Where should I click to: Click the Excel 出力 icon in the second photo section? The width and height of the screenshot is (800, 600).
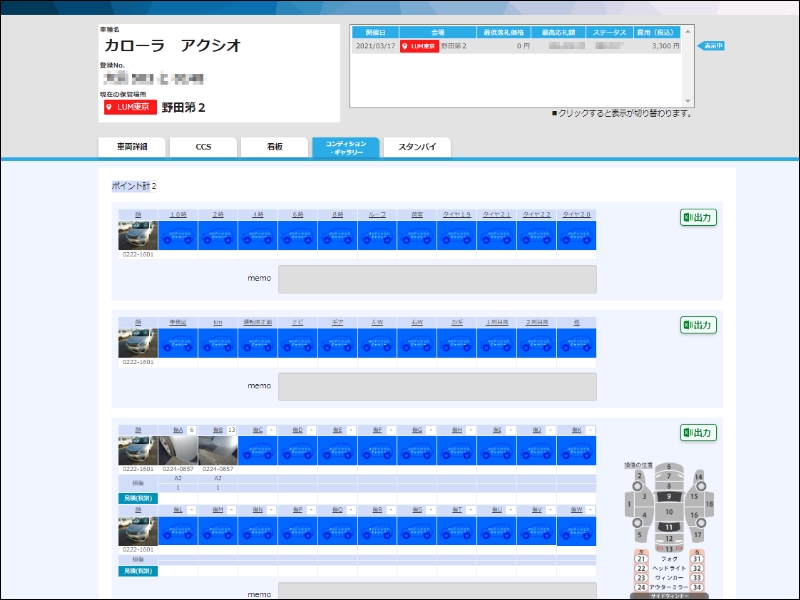click(x=699, y=325)
